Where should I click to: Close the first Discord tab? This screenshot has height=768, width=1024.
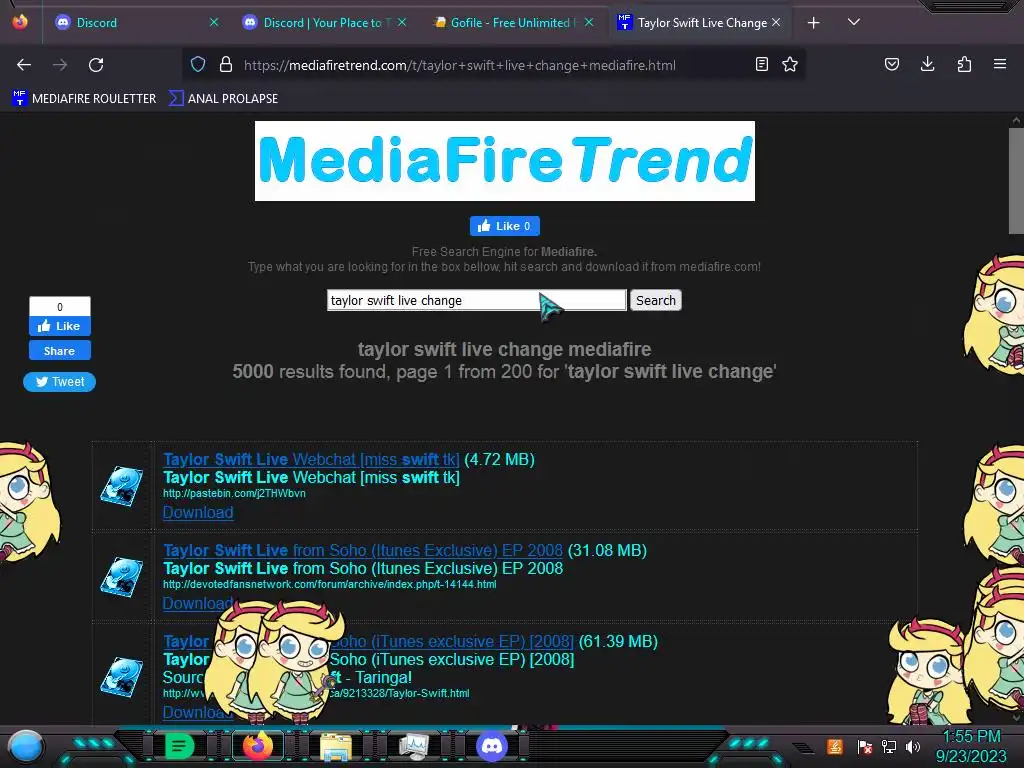[214, 22]
